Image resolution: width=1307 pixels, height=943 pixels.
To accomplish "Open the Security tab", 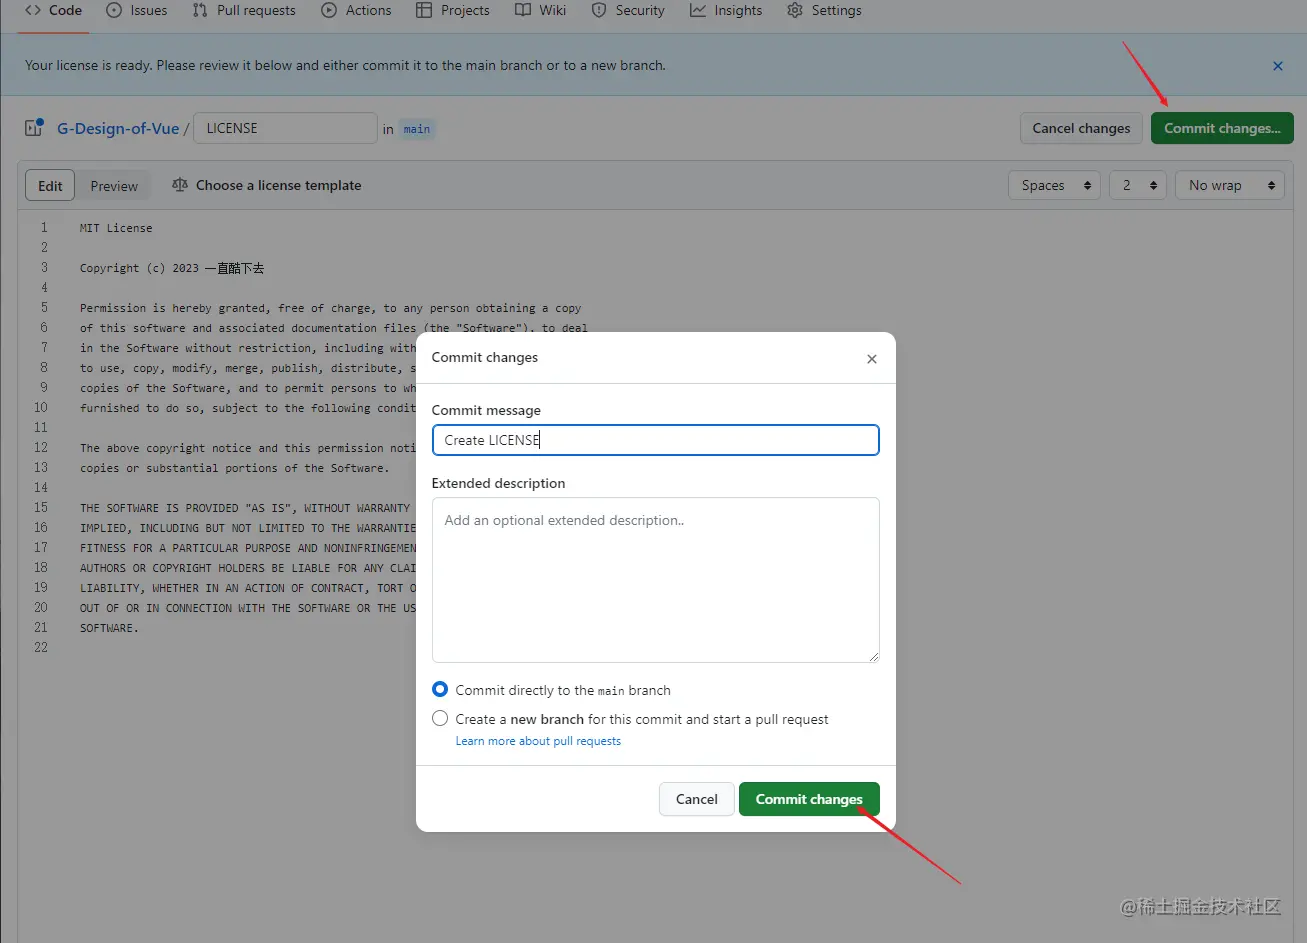I will coord(628,10).
